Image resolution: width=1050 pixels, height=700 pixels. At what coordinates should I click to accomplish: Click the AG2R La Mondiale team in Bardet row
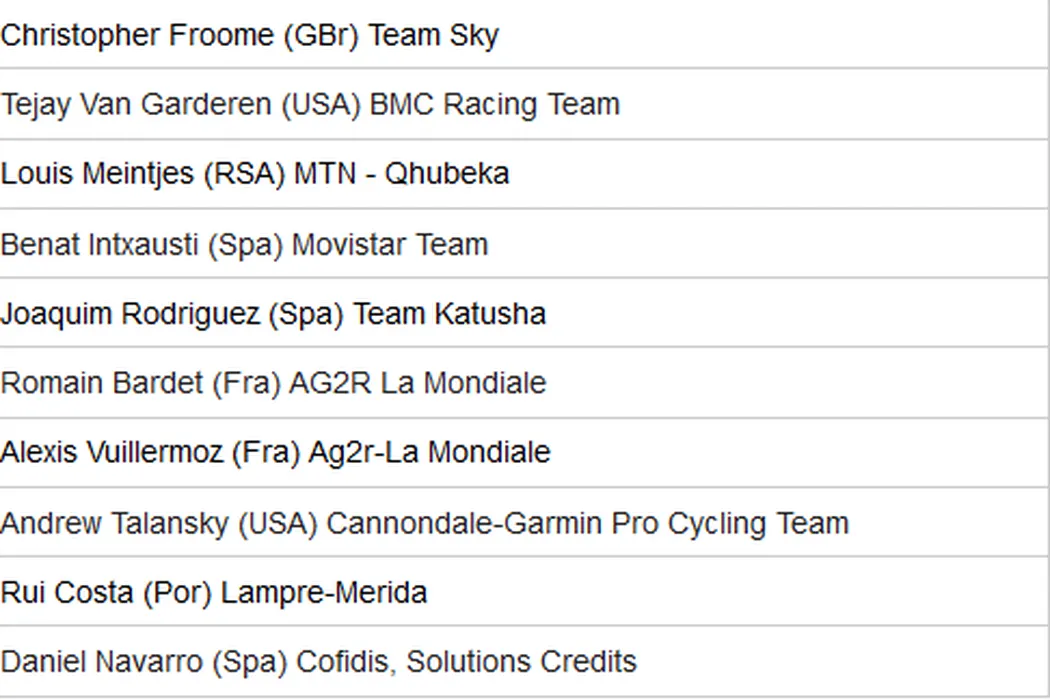point(417,383)
